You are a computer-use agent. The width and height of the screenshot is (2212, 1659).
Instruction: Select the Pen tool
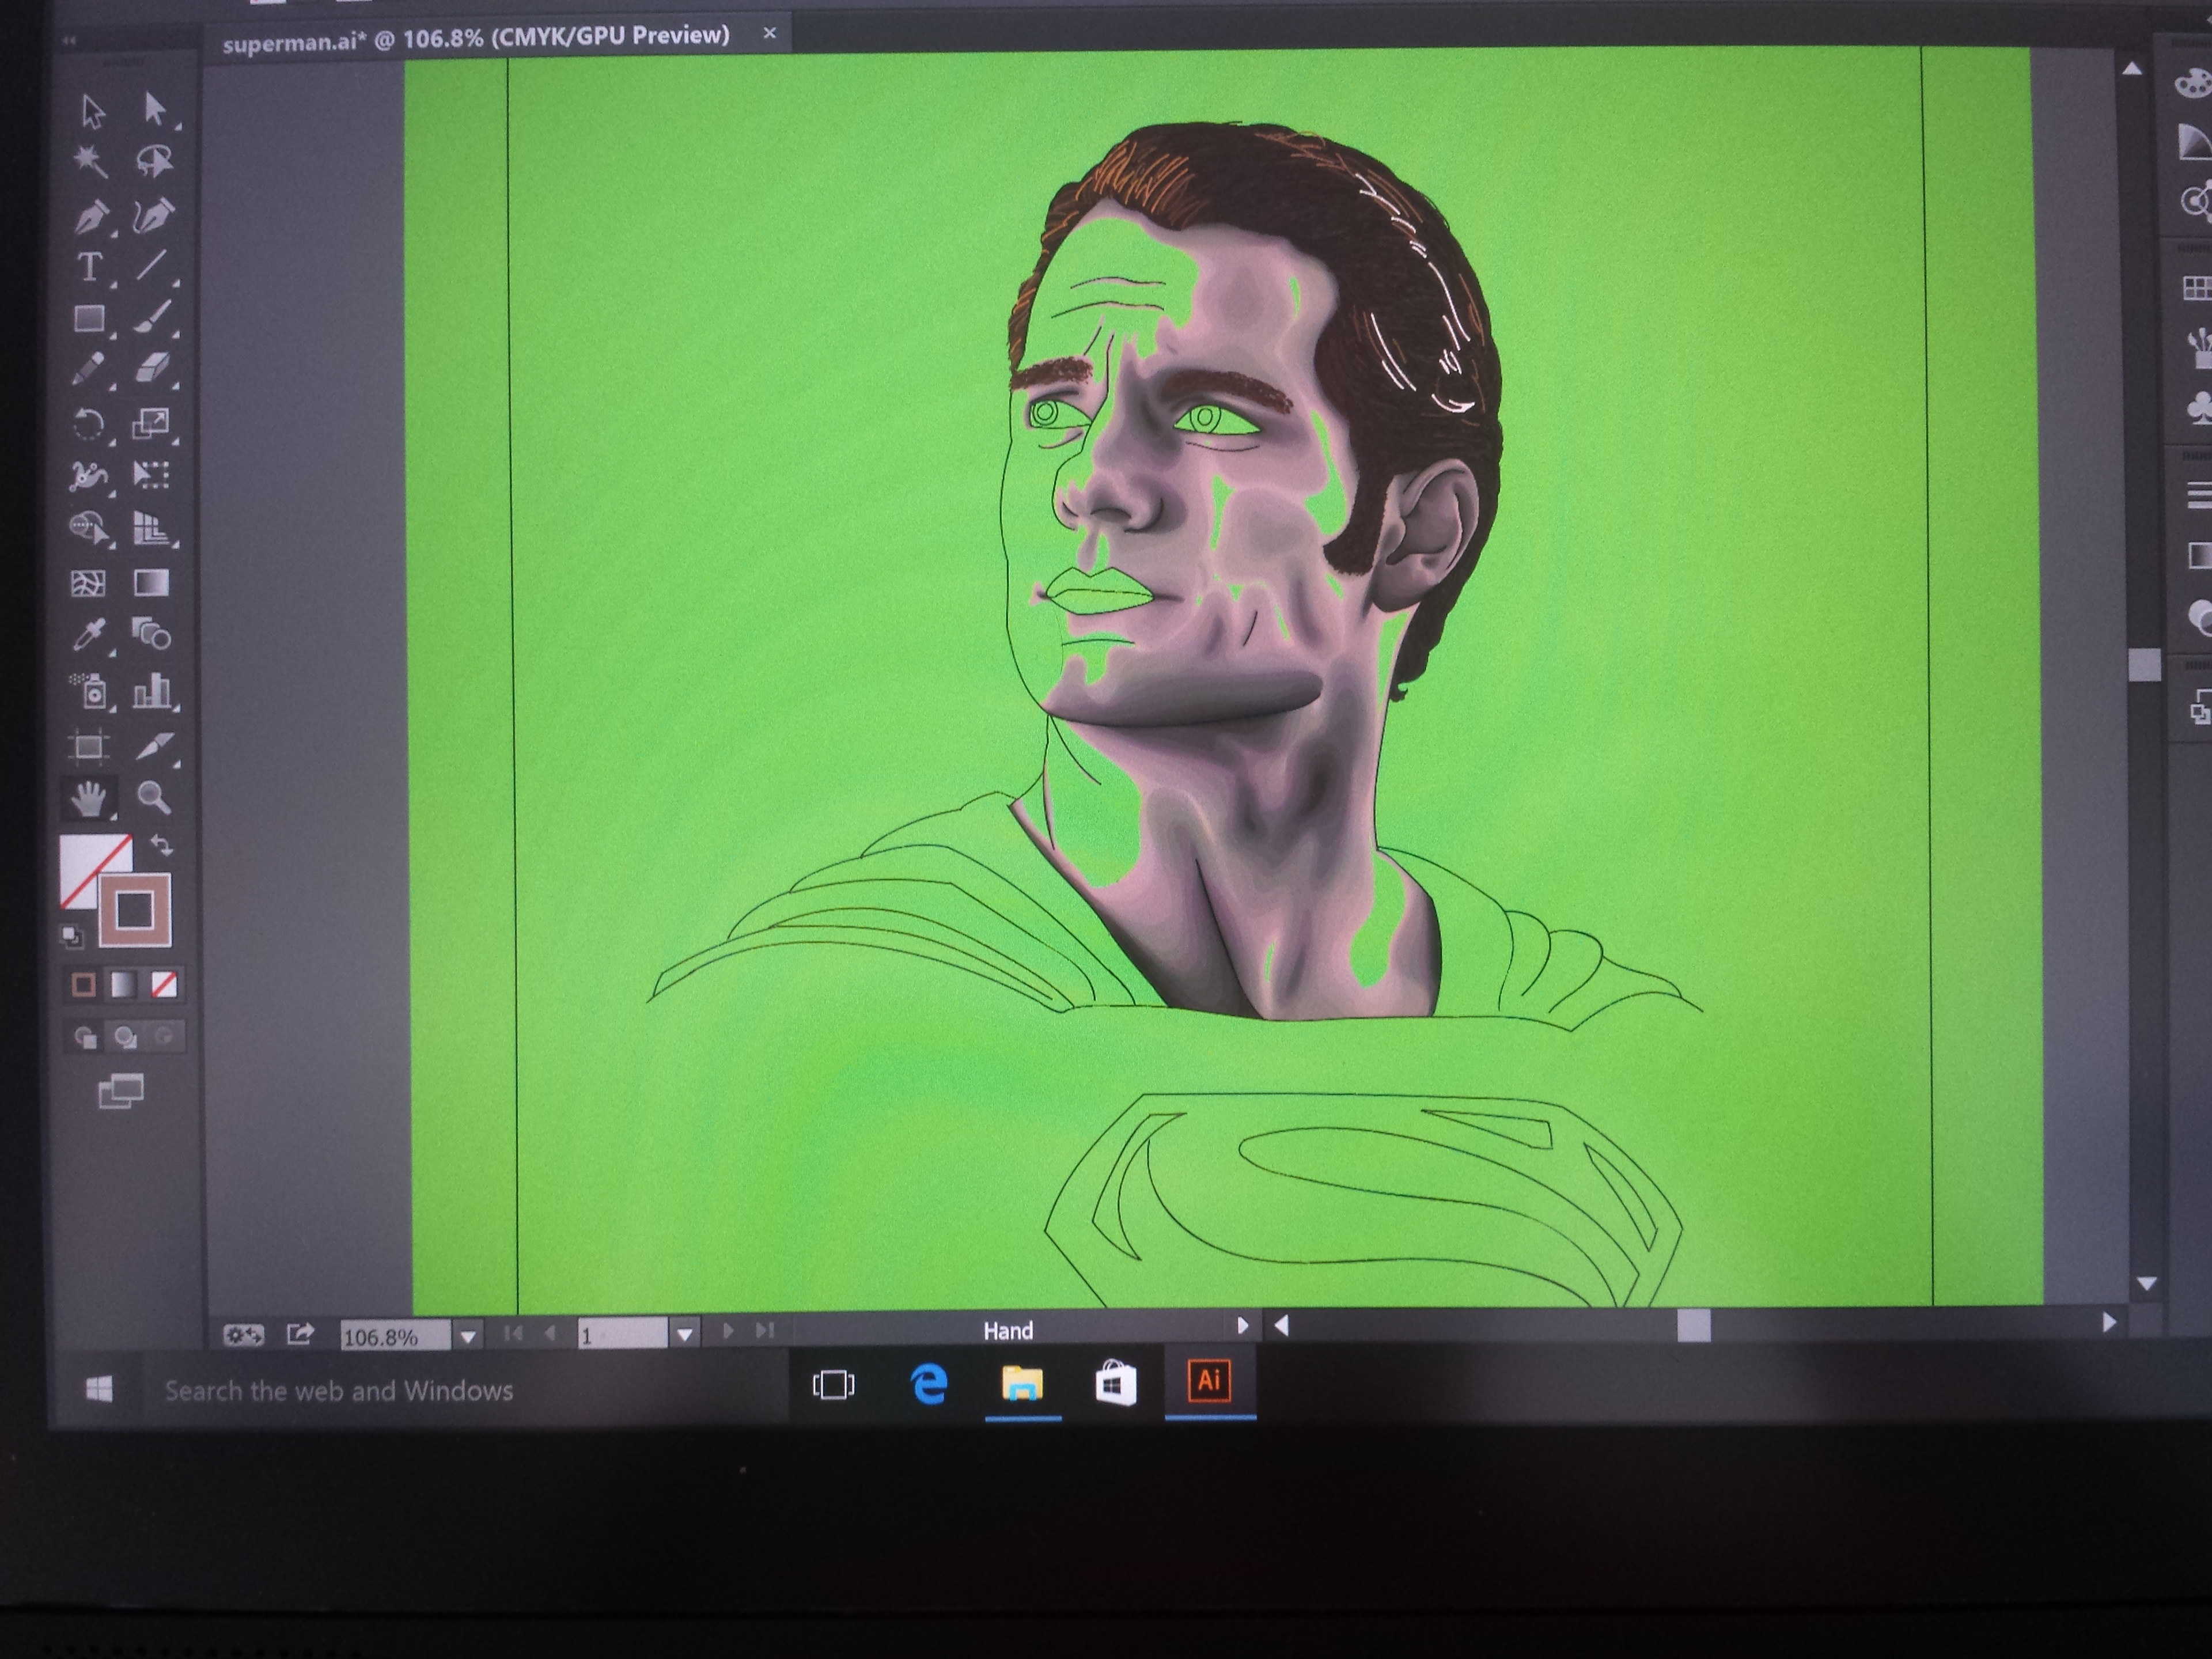91,217
